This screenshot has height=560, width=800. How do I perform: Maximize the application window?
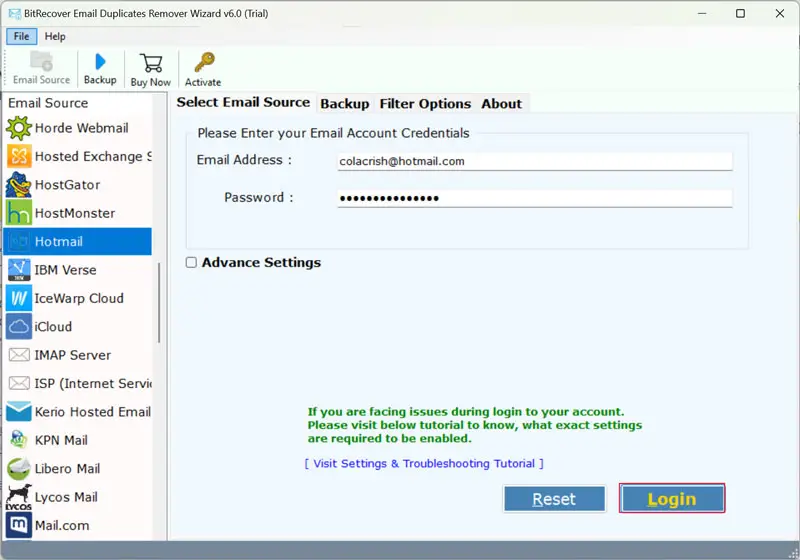(x=740, y=14)
